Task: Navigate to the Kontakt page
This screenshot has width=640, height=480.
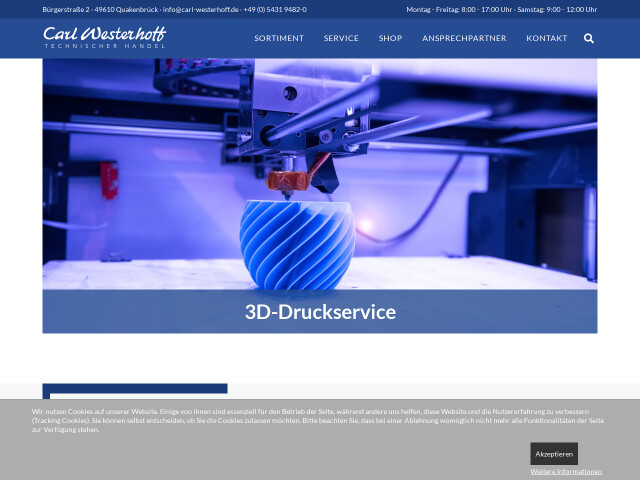Action: [546, 38]
